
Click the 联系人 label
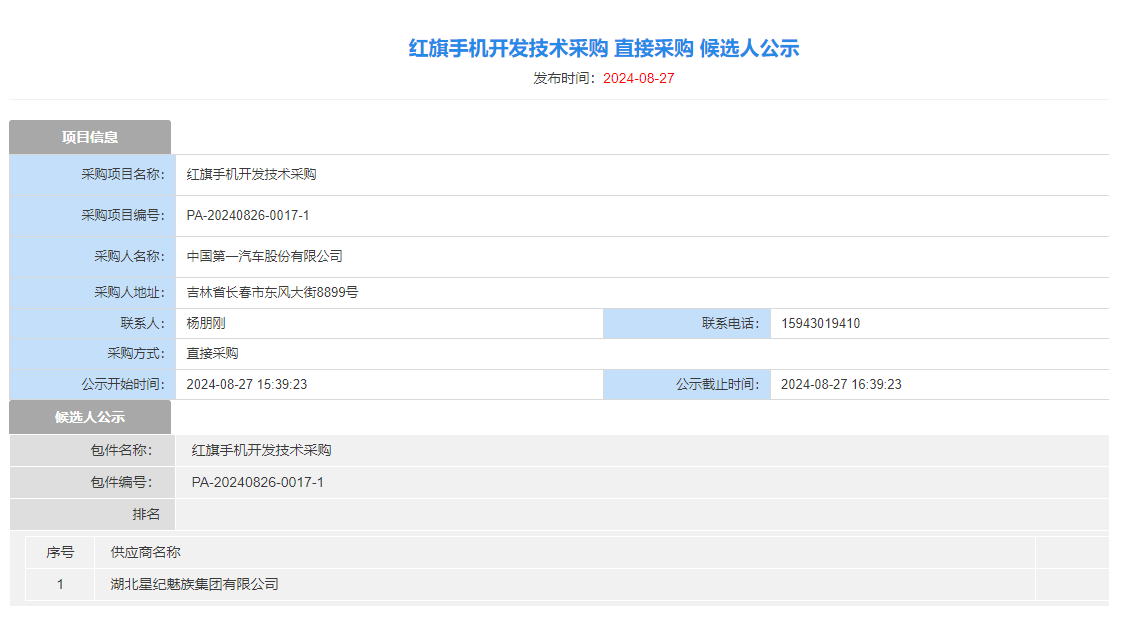point(142,324)
